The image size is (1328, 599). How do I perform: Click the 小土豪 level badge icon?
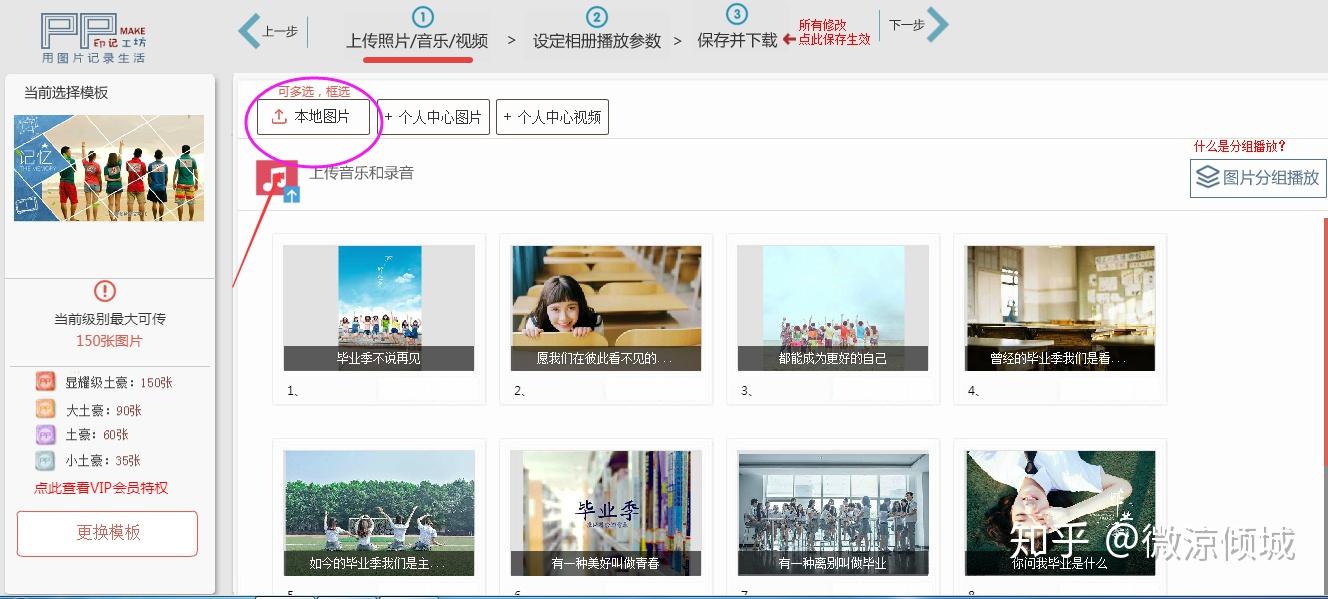tap(46, 461)
